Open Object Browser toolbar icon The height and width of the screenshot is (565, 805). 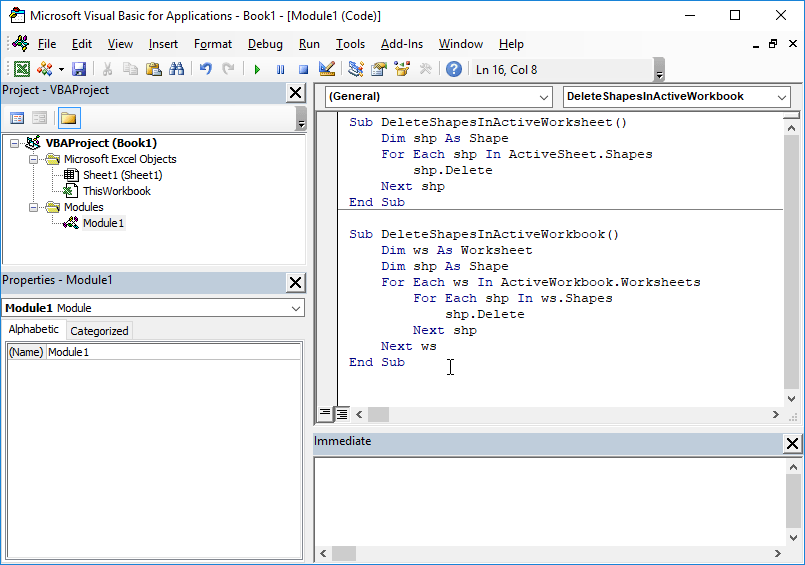point(402,69)
